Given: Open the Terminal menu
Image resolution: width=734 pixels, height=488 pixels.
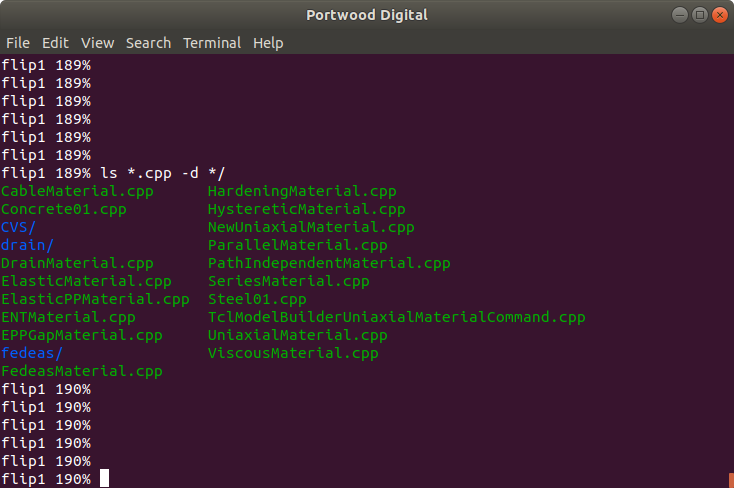Looking at the screenshot, I should tap(212, 43).
